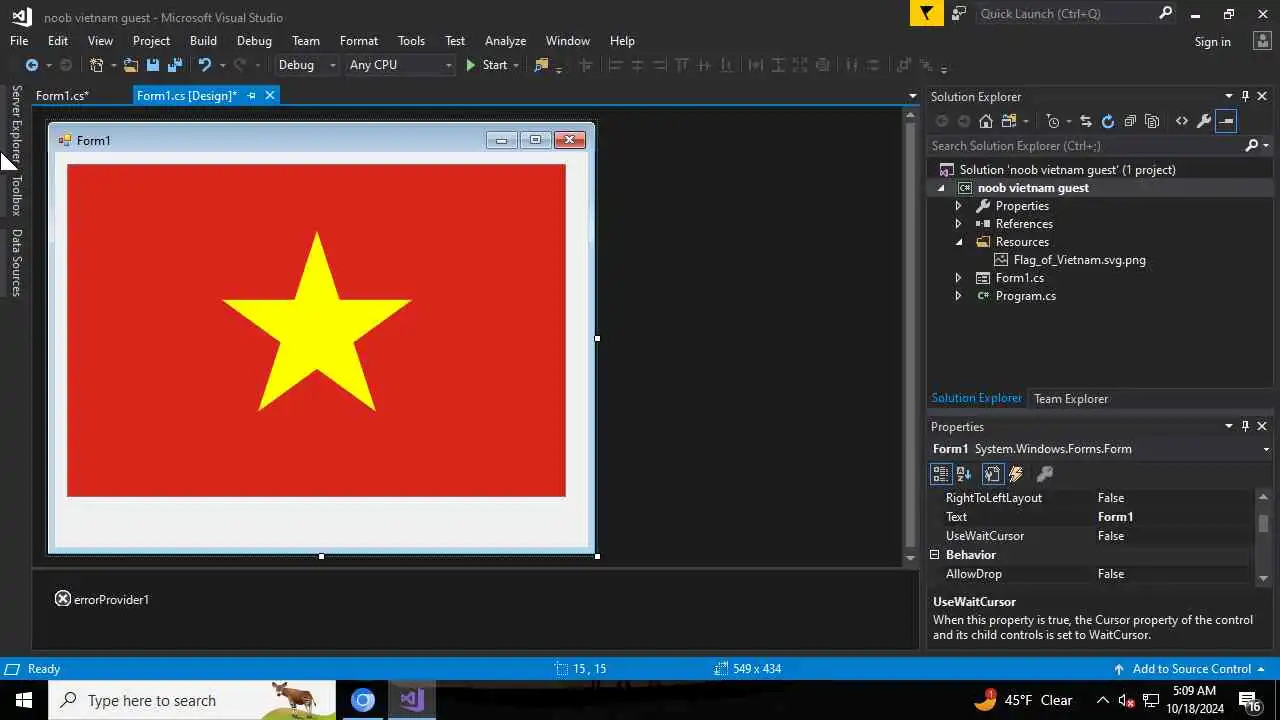Sort Properties grid alphabetically
The image size is (1280, 720).
[964, 474]
